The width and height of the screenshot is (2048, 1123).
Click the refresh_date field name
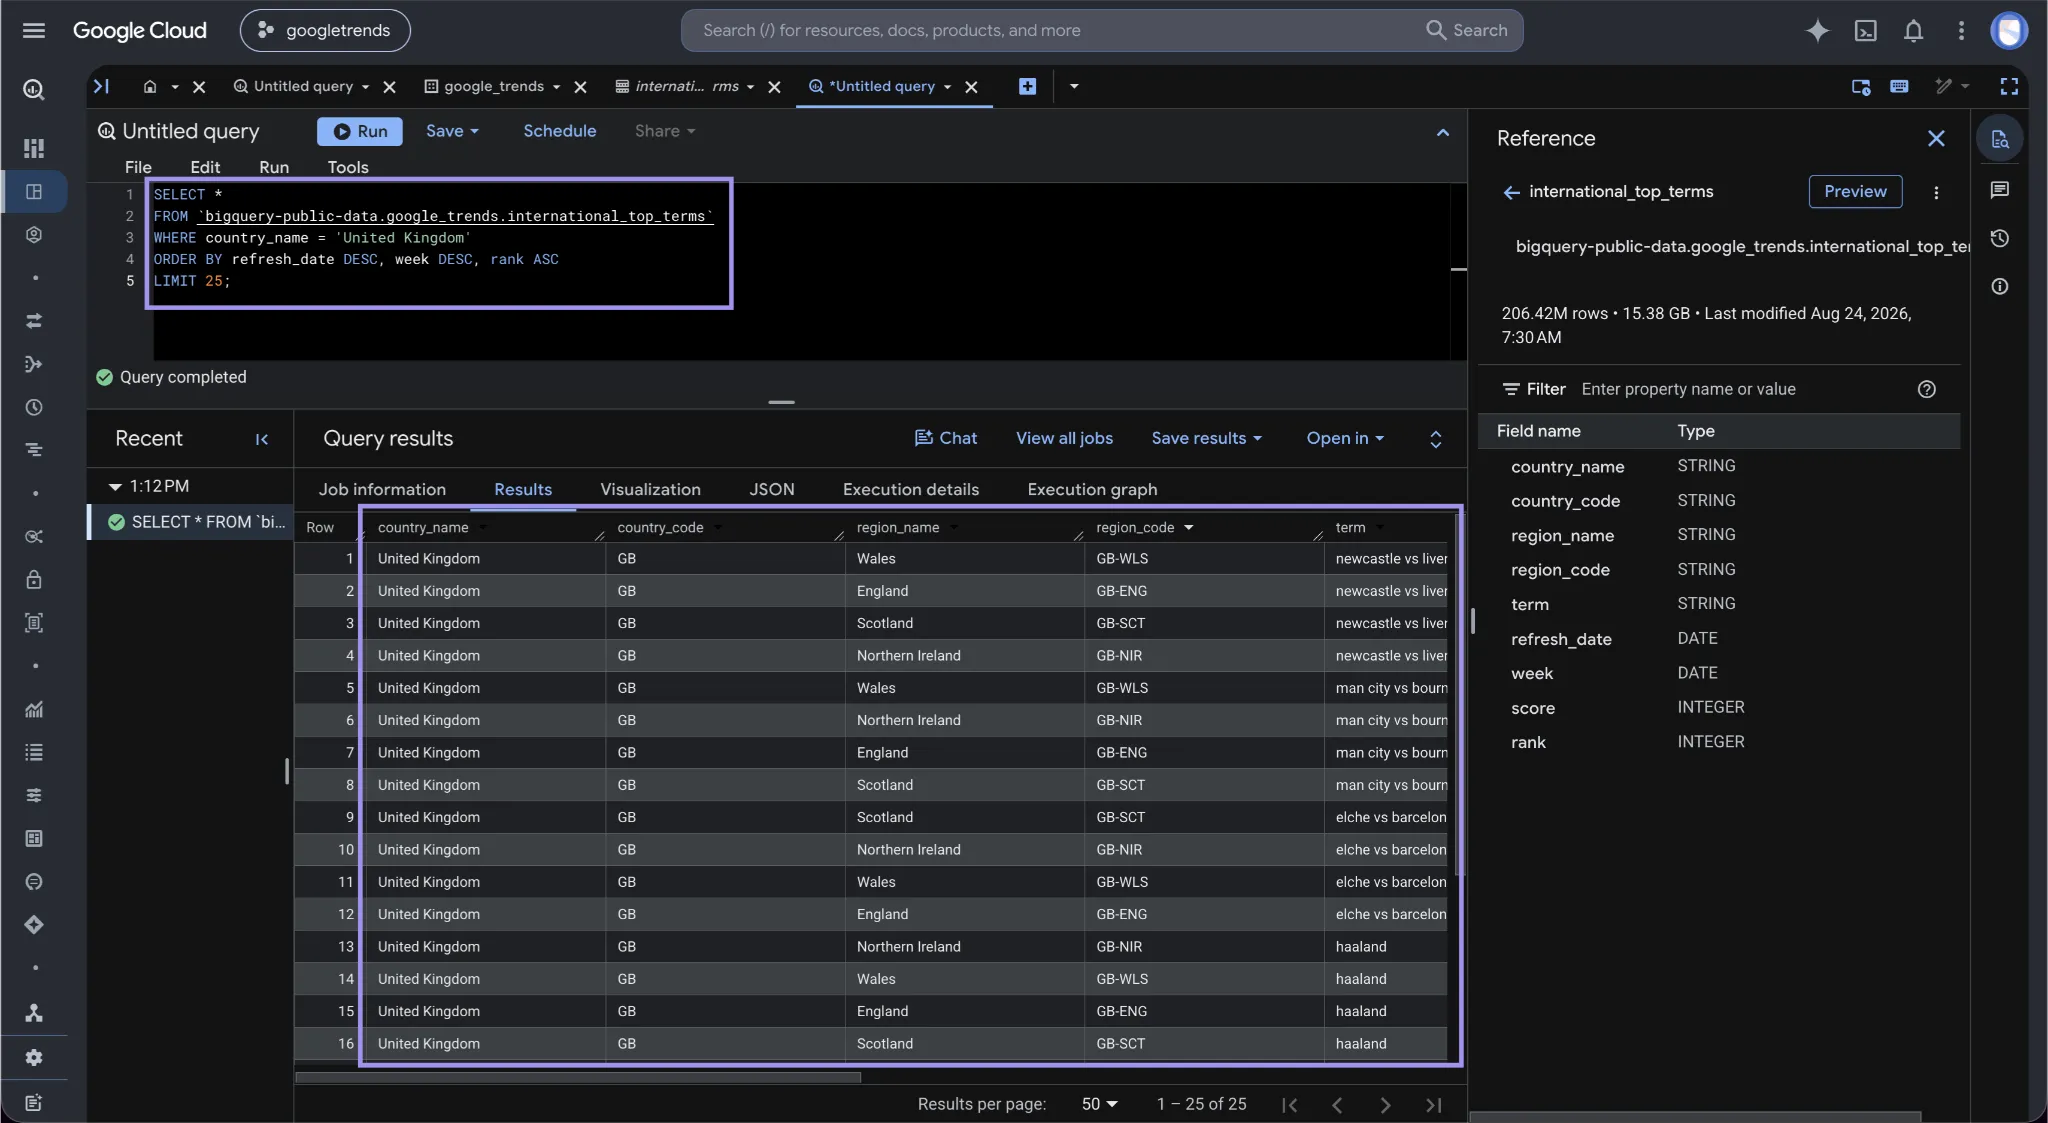[x=1561, y=639]
